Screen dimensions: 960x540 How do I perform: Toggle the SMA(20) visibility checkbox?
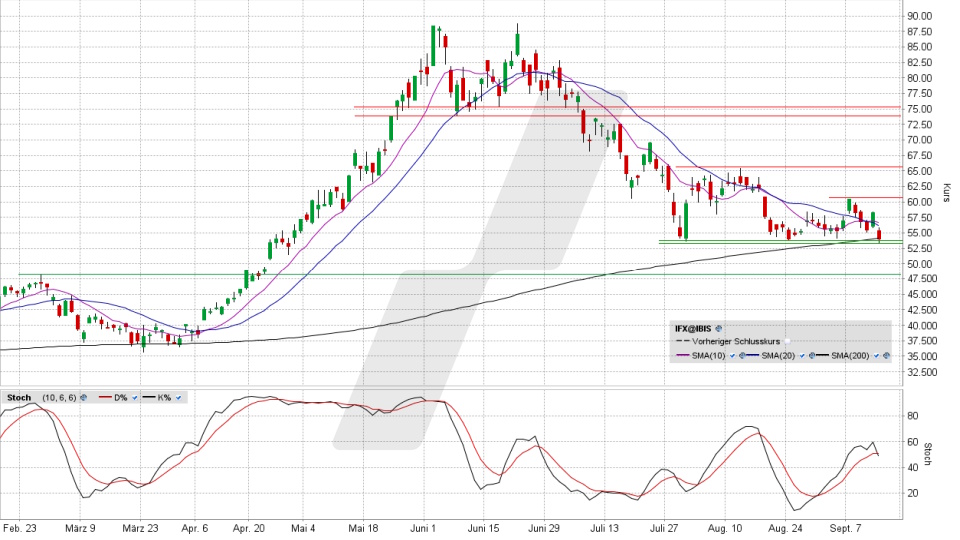(802, 356)
